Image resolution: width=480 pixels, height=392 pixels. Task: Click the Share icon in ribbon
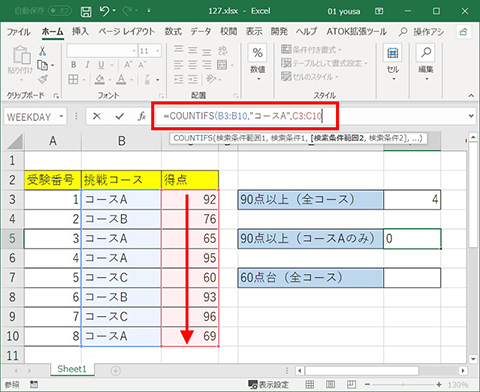pos(464,32)
